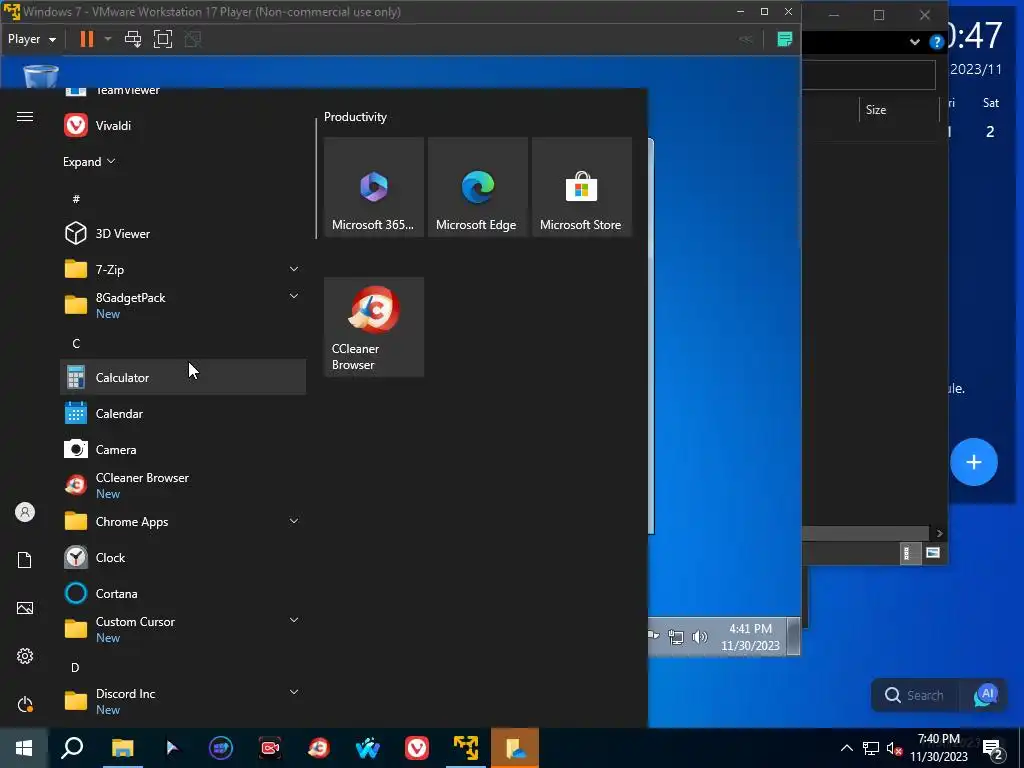
Task: Open Settings gear in Start sidebar
Action: 25,656
